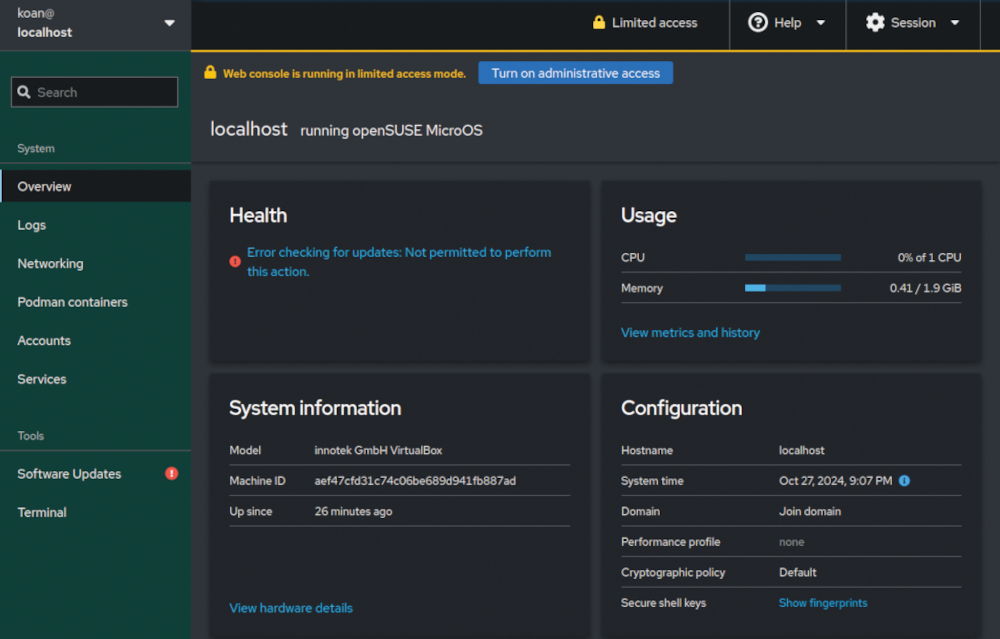The width and height of the screenshot is (1000, 639).
Task: Open the Logs page from sidebar
Action: click(32, 225)
